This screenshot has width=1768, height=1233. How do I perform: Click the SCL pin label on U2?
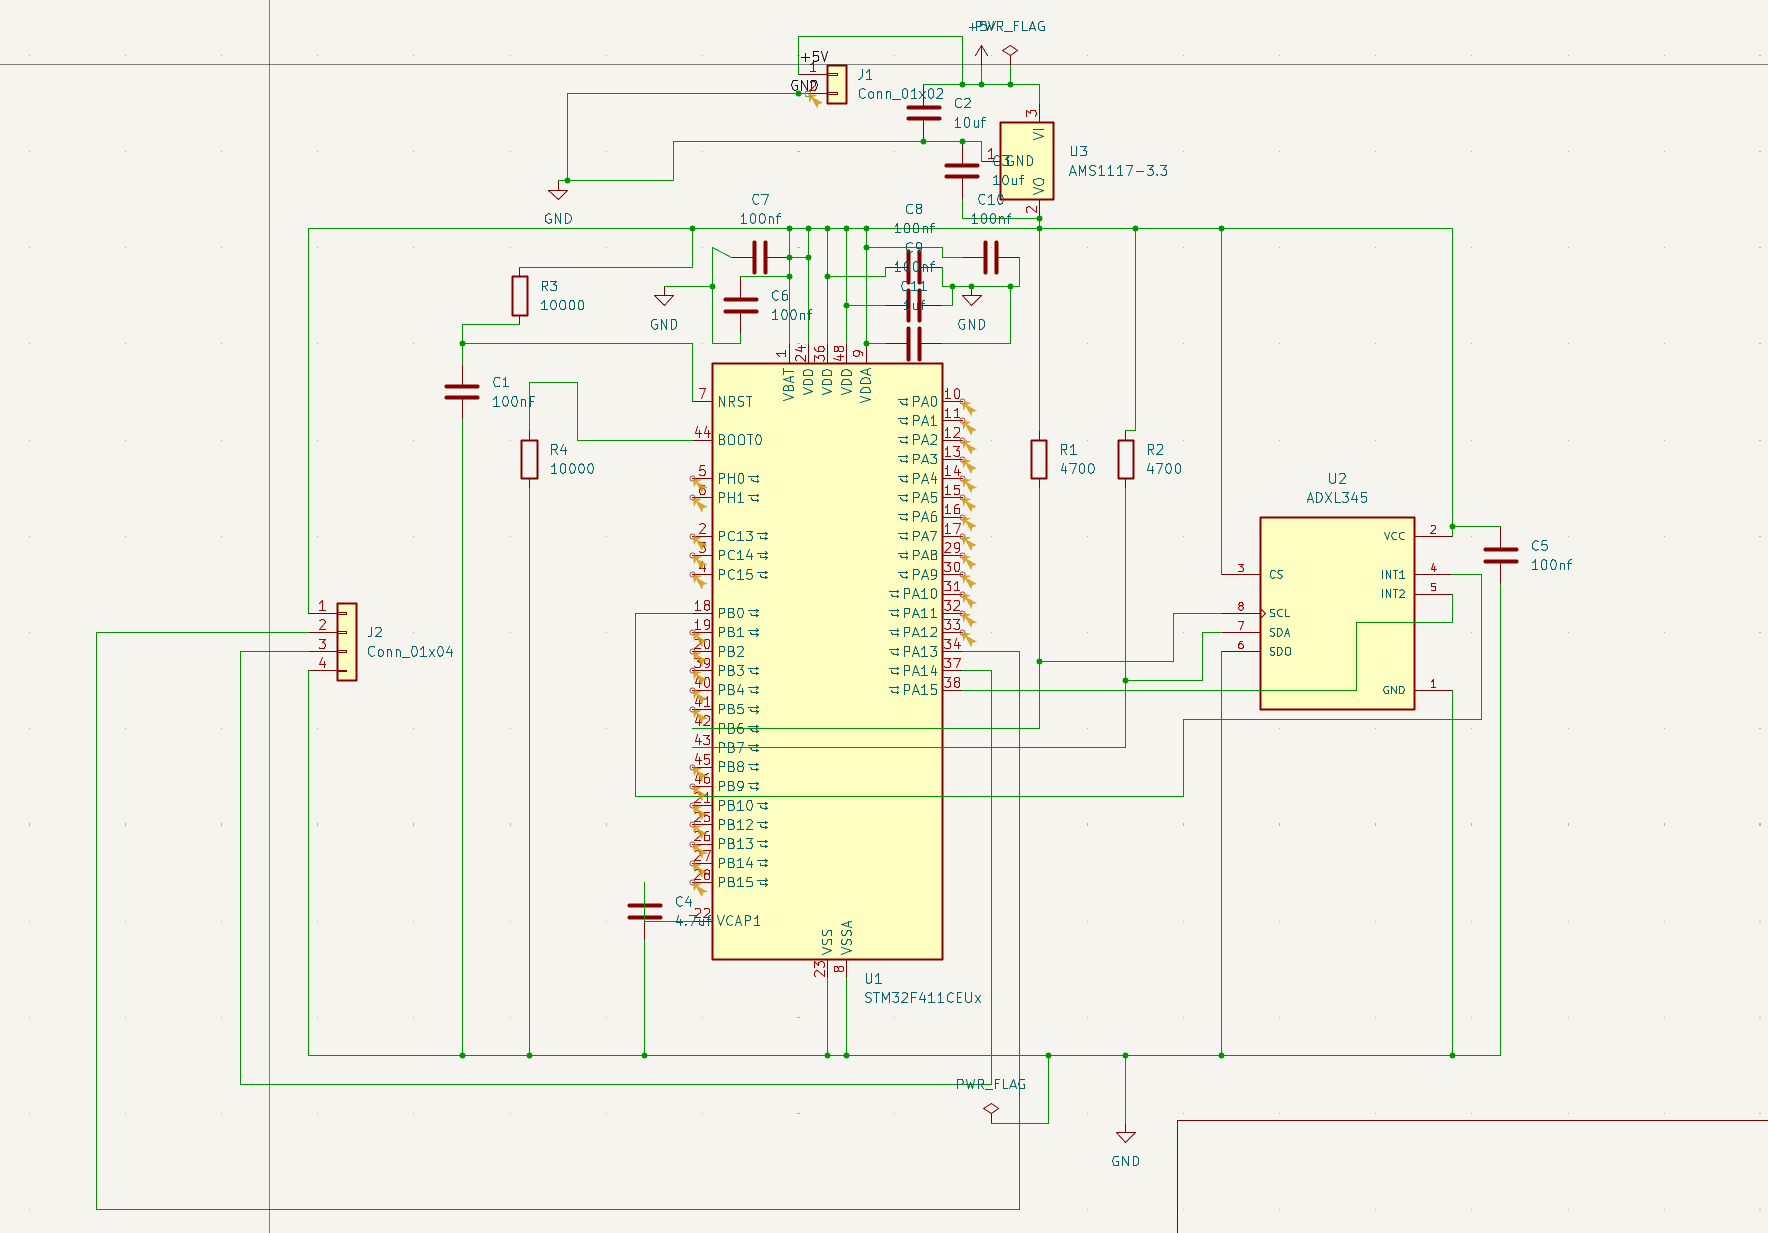(x=1279, y=613)
